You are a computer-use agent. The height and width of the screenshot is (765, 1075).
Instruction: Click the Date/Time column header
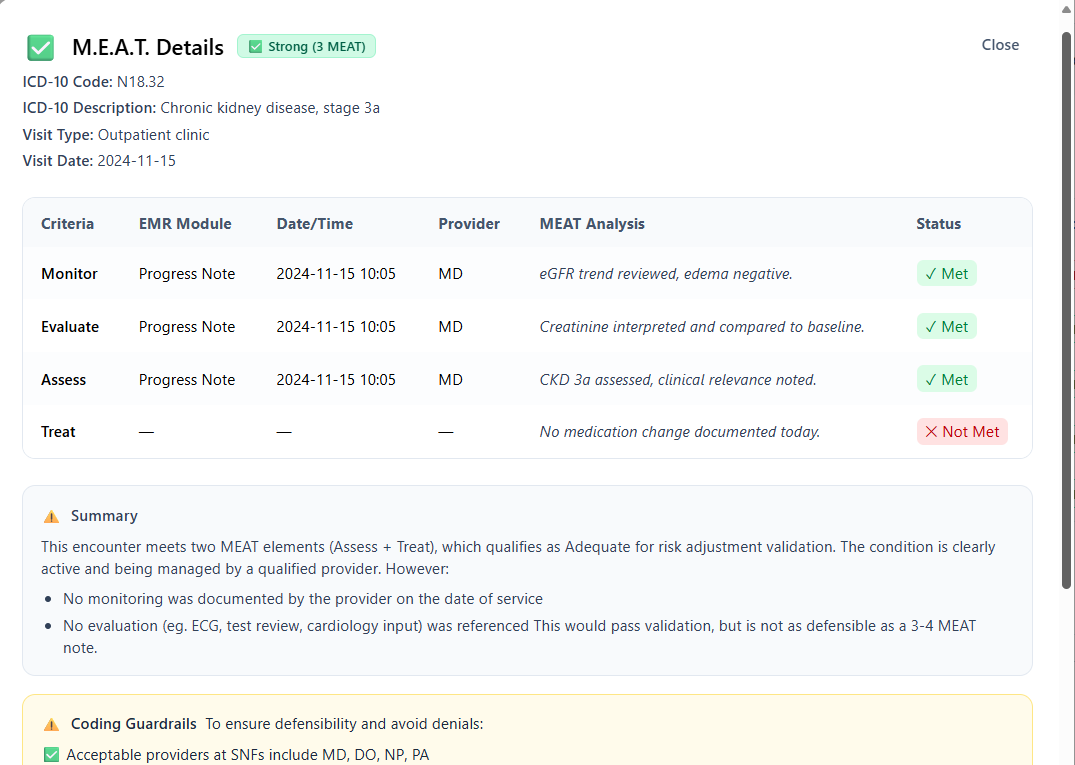(x=315, y=224)
